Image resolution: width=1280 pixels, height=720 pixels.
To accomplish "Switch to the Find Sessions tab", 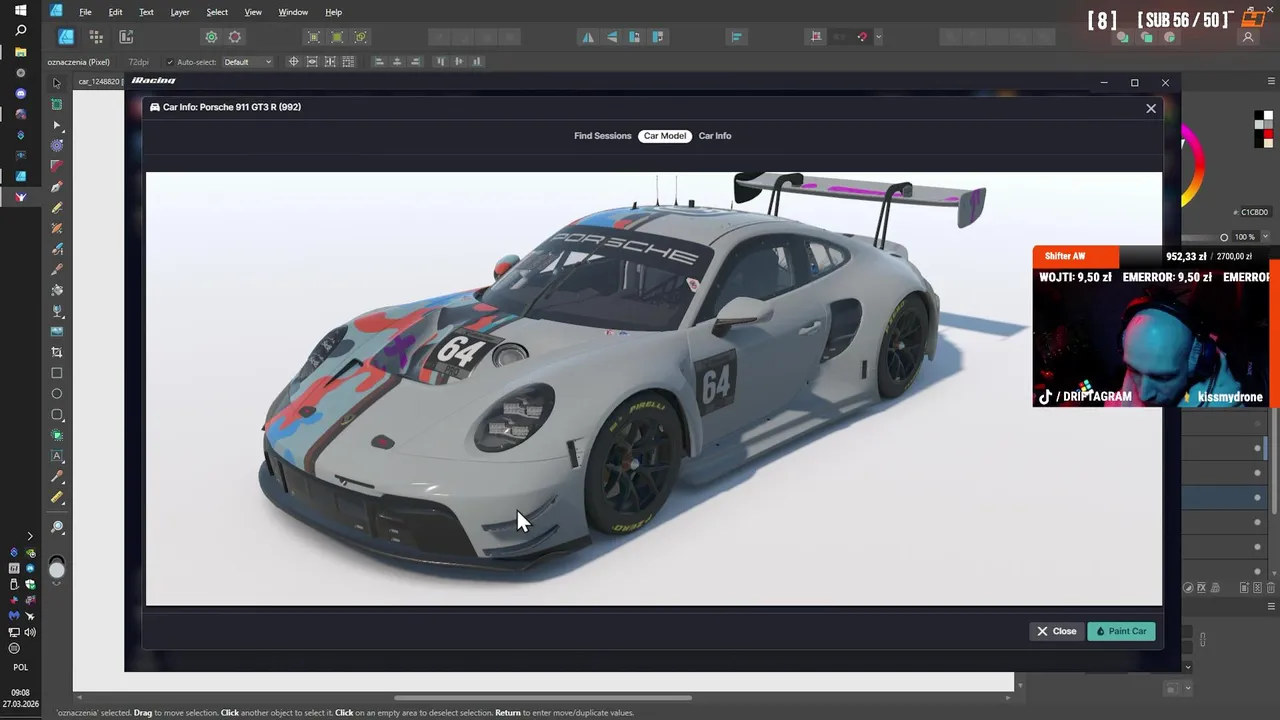I will (603, 136).
